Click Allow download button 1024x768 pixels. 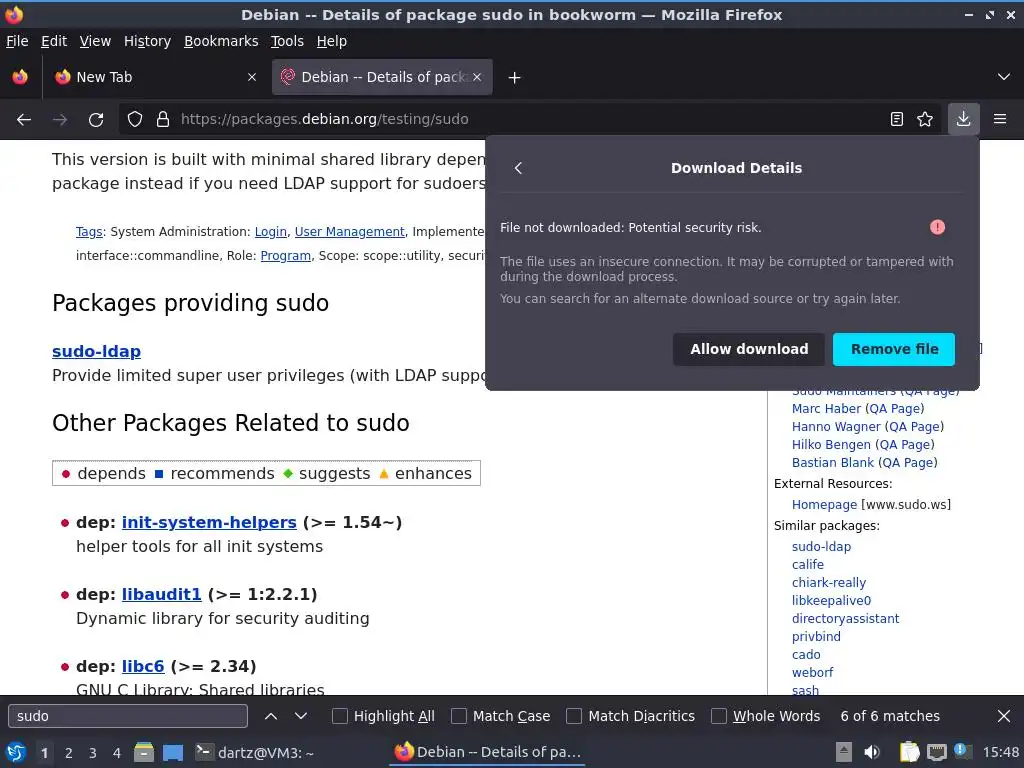click(749, 349)
